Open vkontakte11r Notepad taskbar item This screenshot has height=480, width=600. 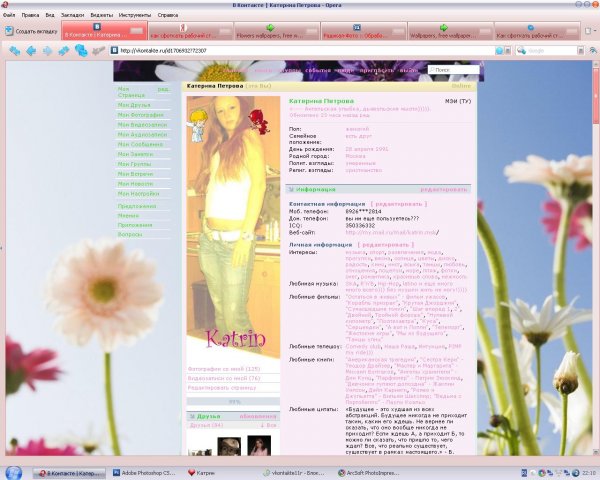click(294, 473)
